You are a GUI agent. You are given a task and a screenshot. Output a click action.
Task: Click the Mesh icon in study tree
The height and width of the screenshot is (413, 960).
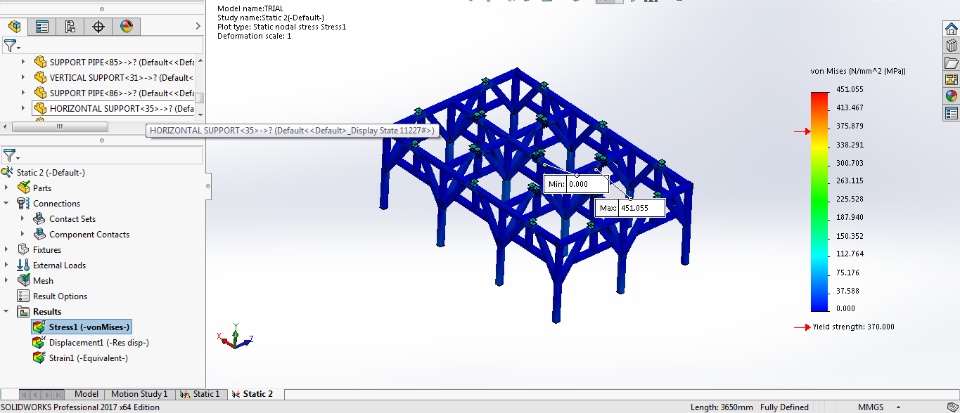point(23,280)
